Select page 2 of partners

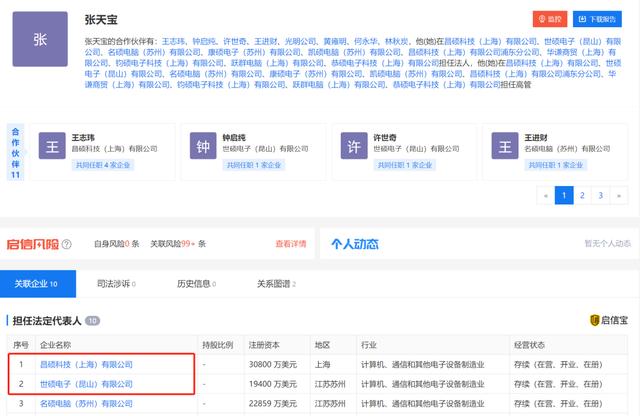tap(585, 196)
